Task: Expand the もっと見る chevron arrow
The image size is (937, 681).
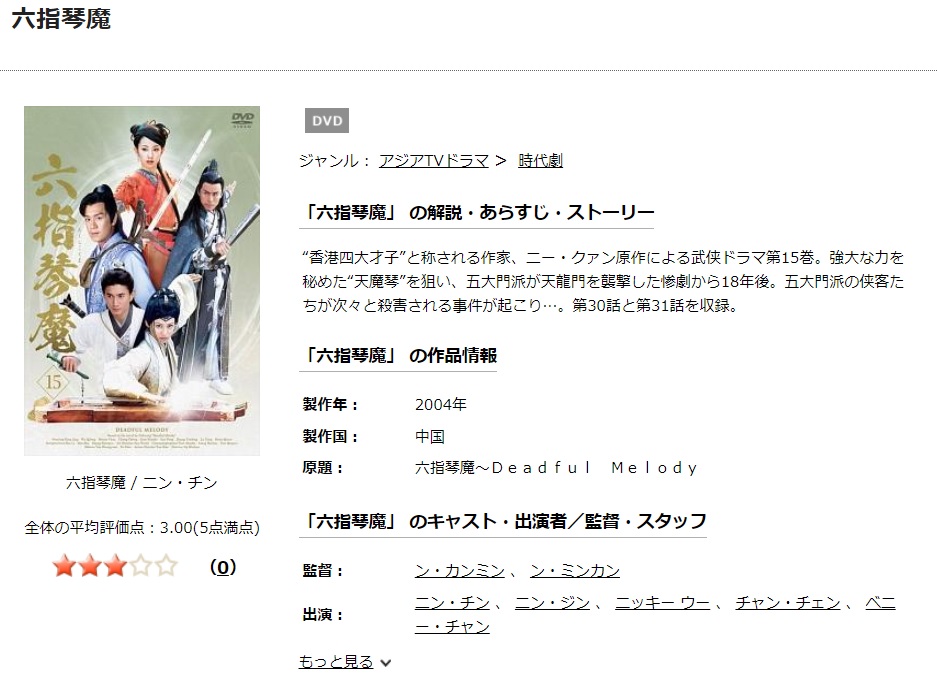Action: click(386, 662)
